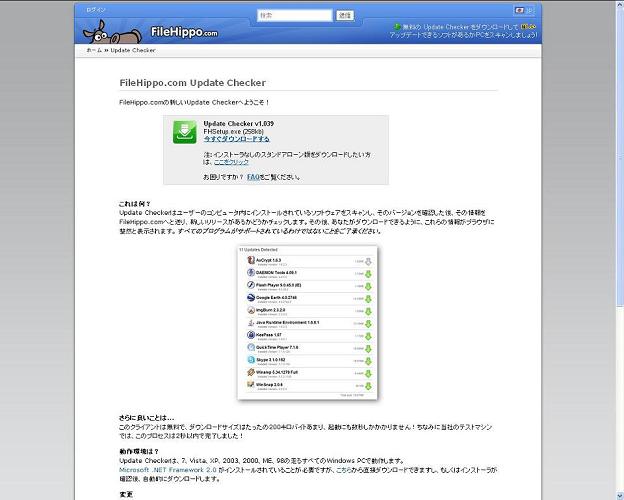Click the 'Update Checker v1.039' title text
This screenshot has width=624, height=500.
(238, 123)
